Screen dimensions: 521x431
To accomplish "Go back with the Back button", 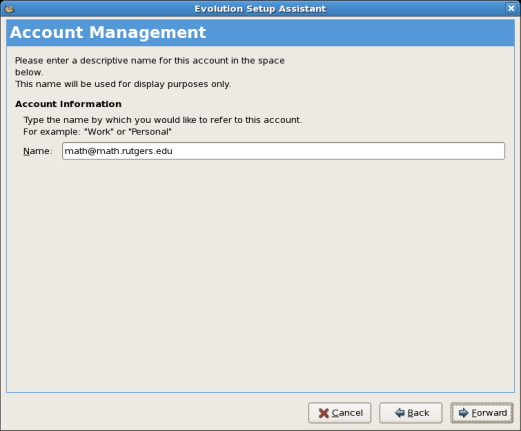I will (x=411, y=413).
